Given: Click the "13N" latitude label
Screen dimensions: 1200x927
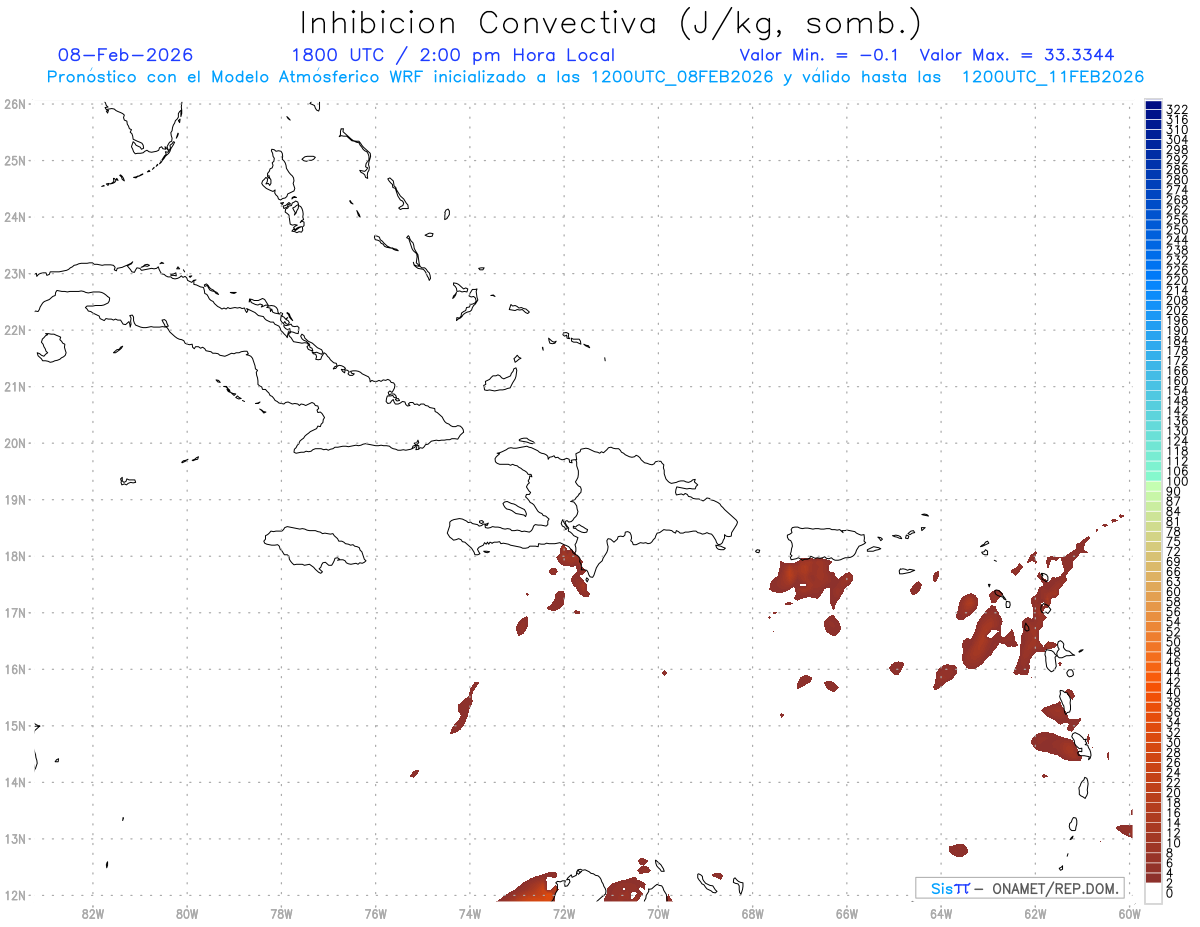Looking at the screenshot, I should coord(14,839).
